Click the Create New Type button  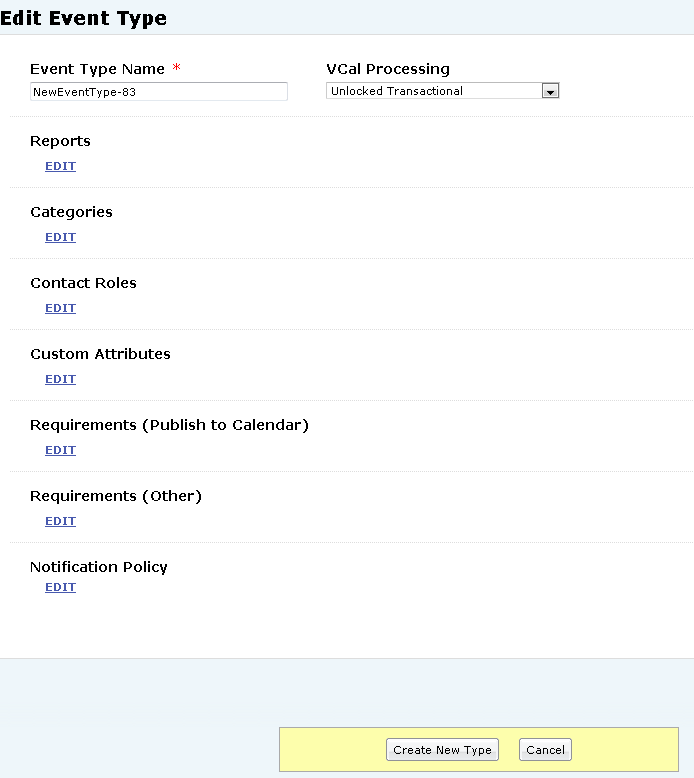[442, 750]
